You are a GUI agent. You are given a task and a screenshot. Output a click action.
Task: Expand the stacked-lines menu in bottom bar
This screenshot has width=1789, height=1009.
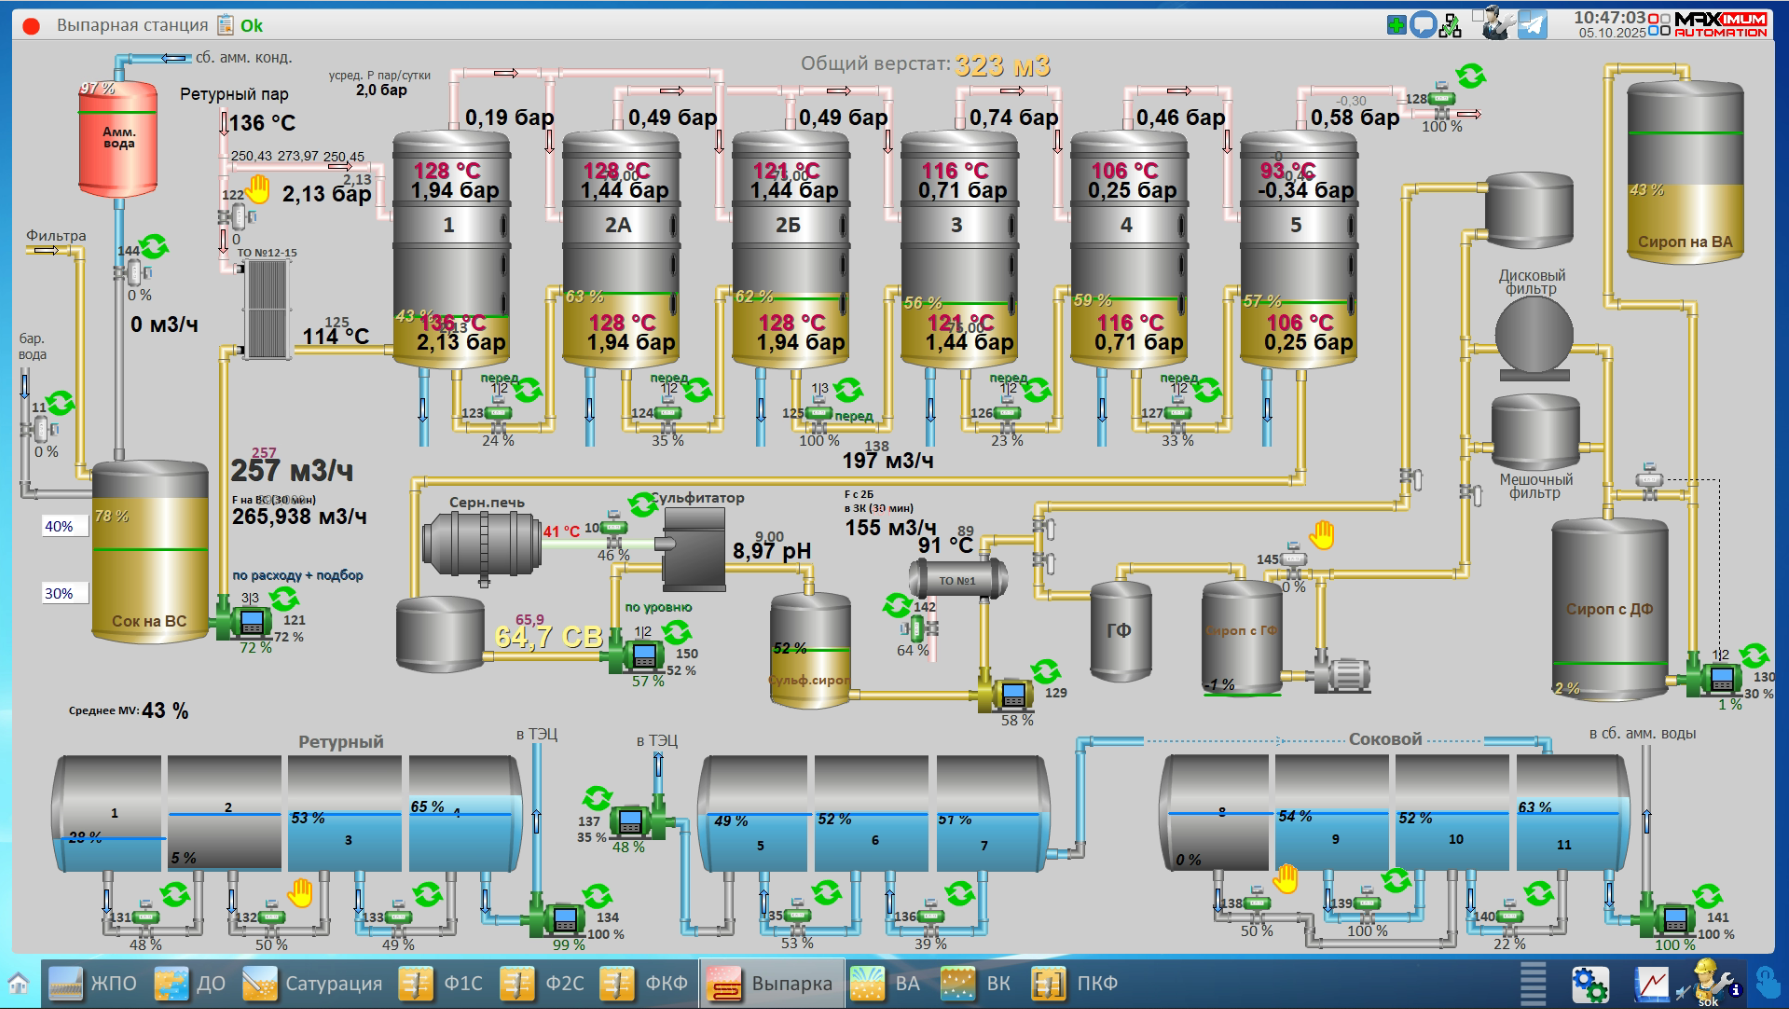[x=1533, y=984]
